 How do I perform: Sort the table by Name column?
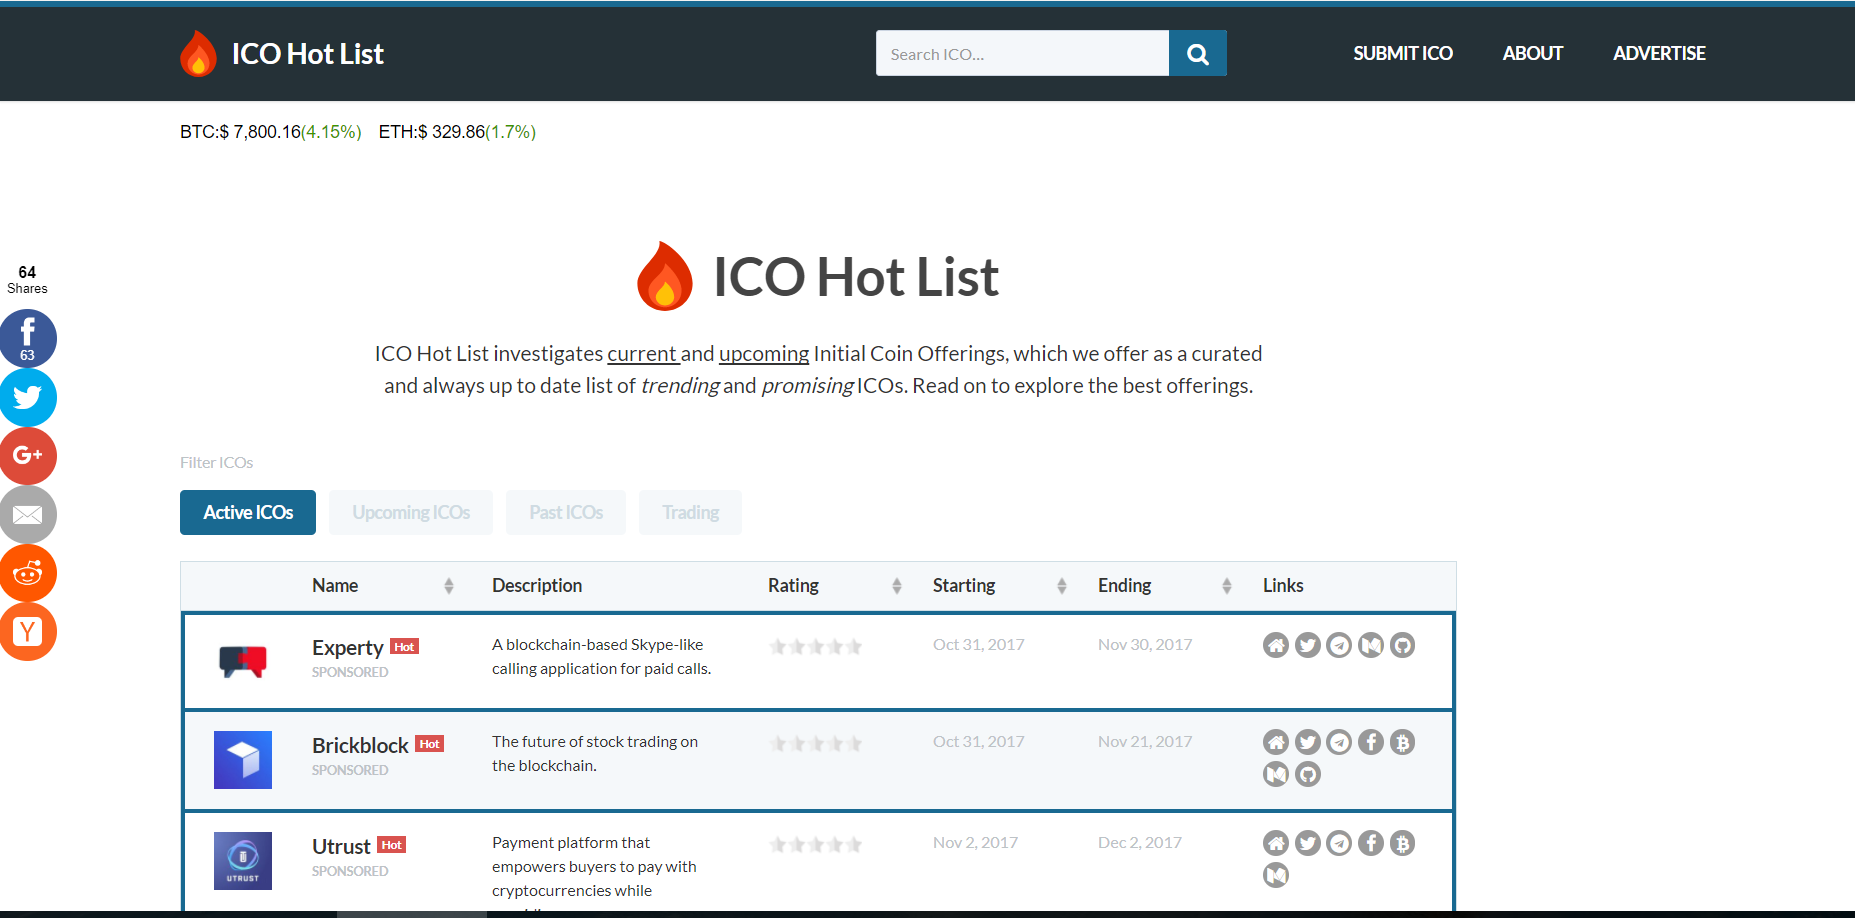448,586
